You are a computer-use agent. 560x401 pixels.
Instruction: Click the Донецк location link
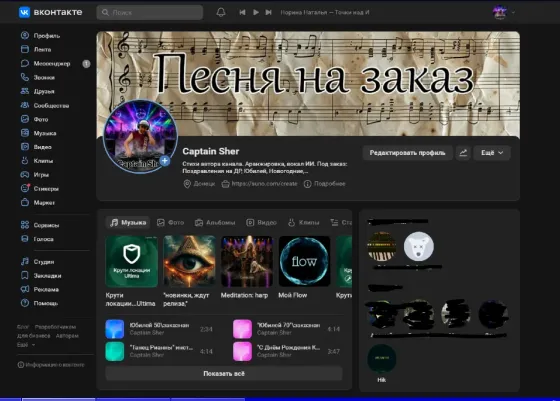[199, 184]
